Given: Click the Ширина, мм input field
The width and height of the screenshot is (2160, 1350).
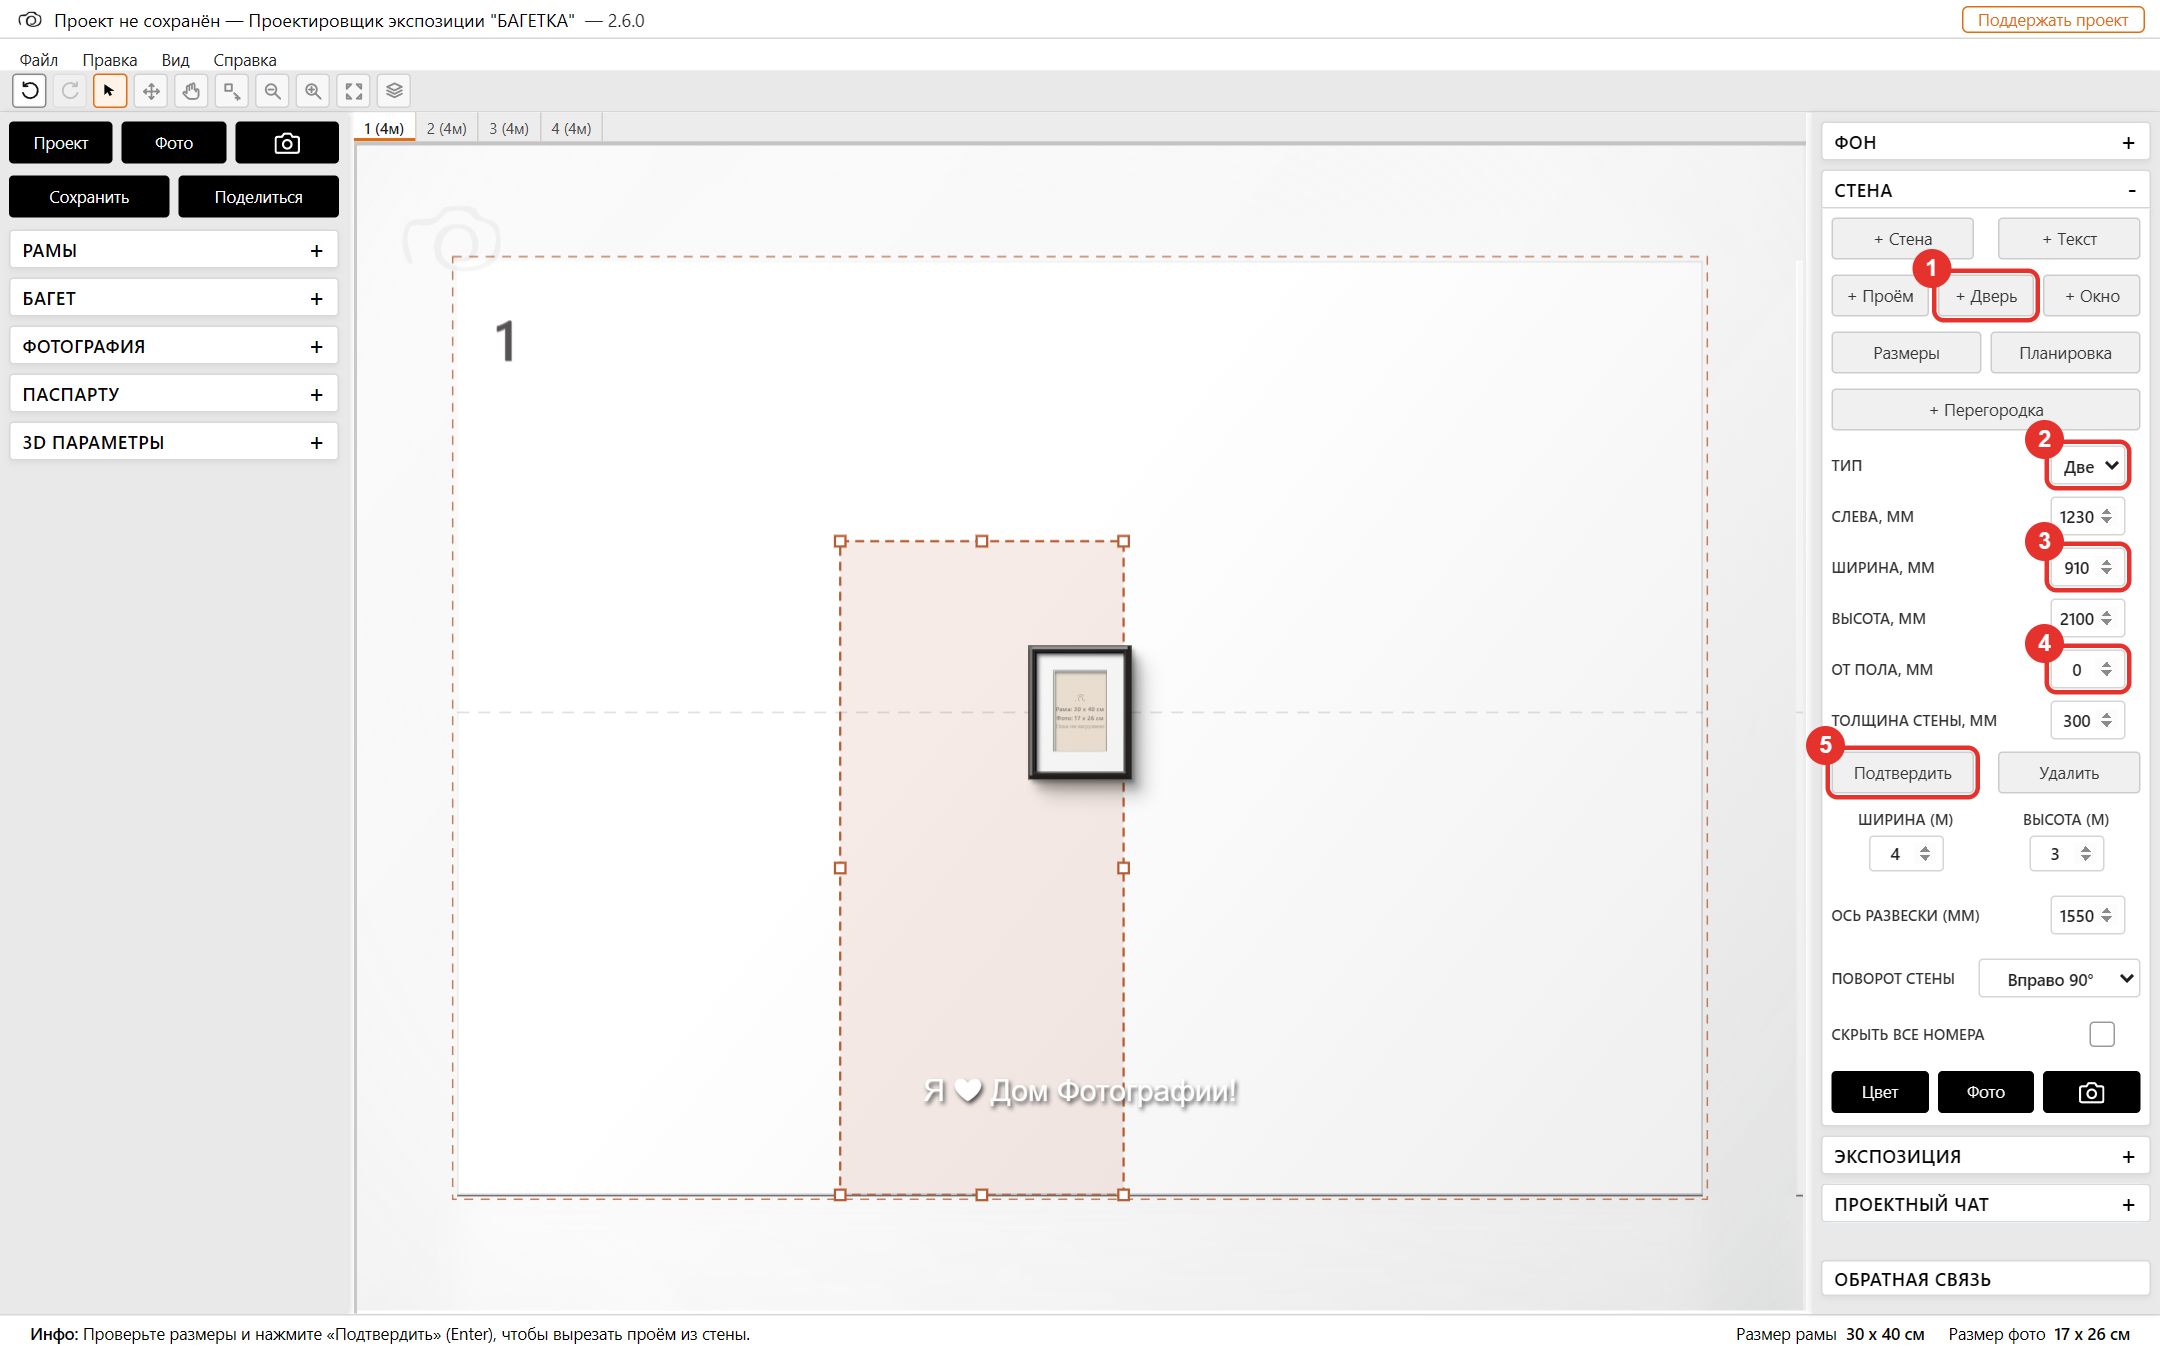Looking at the screenshot, I should coord(2088,568).
